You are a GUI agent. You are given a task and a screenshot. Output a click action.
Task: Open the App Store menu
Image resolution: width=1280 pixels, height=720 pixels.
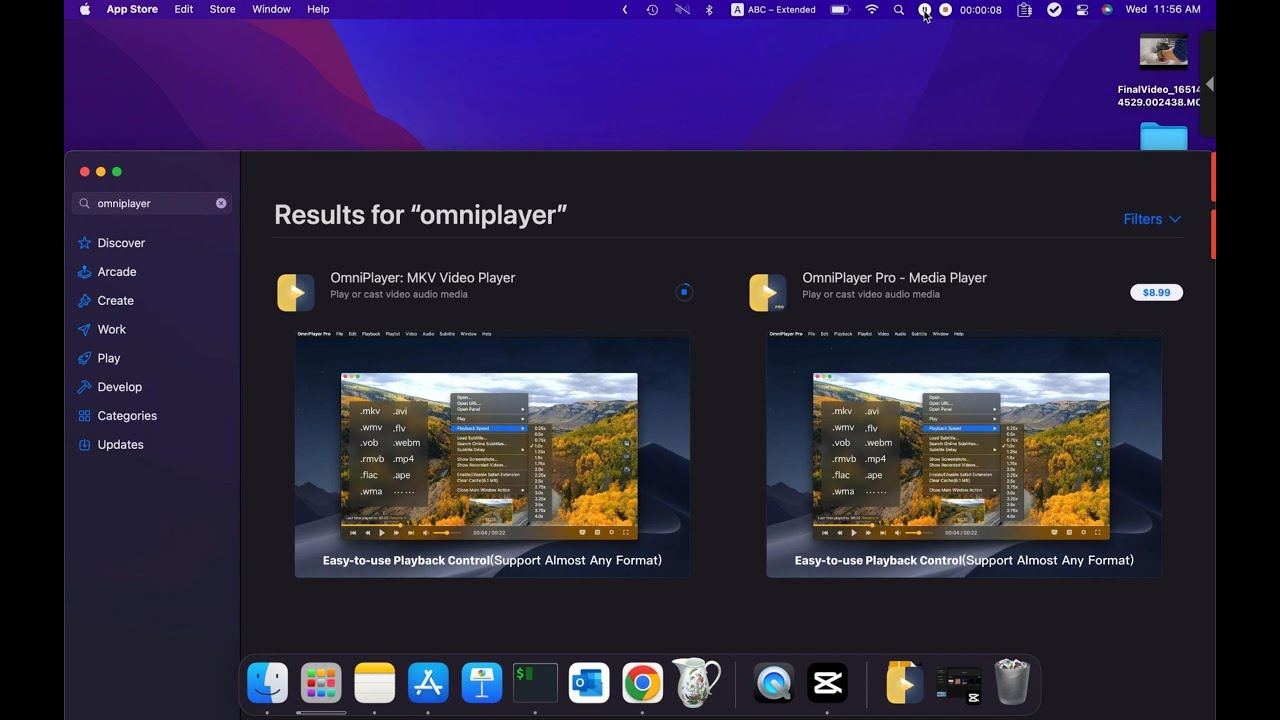(x=132, y=9)
